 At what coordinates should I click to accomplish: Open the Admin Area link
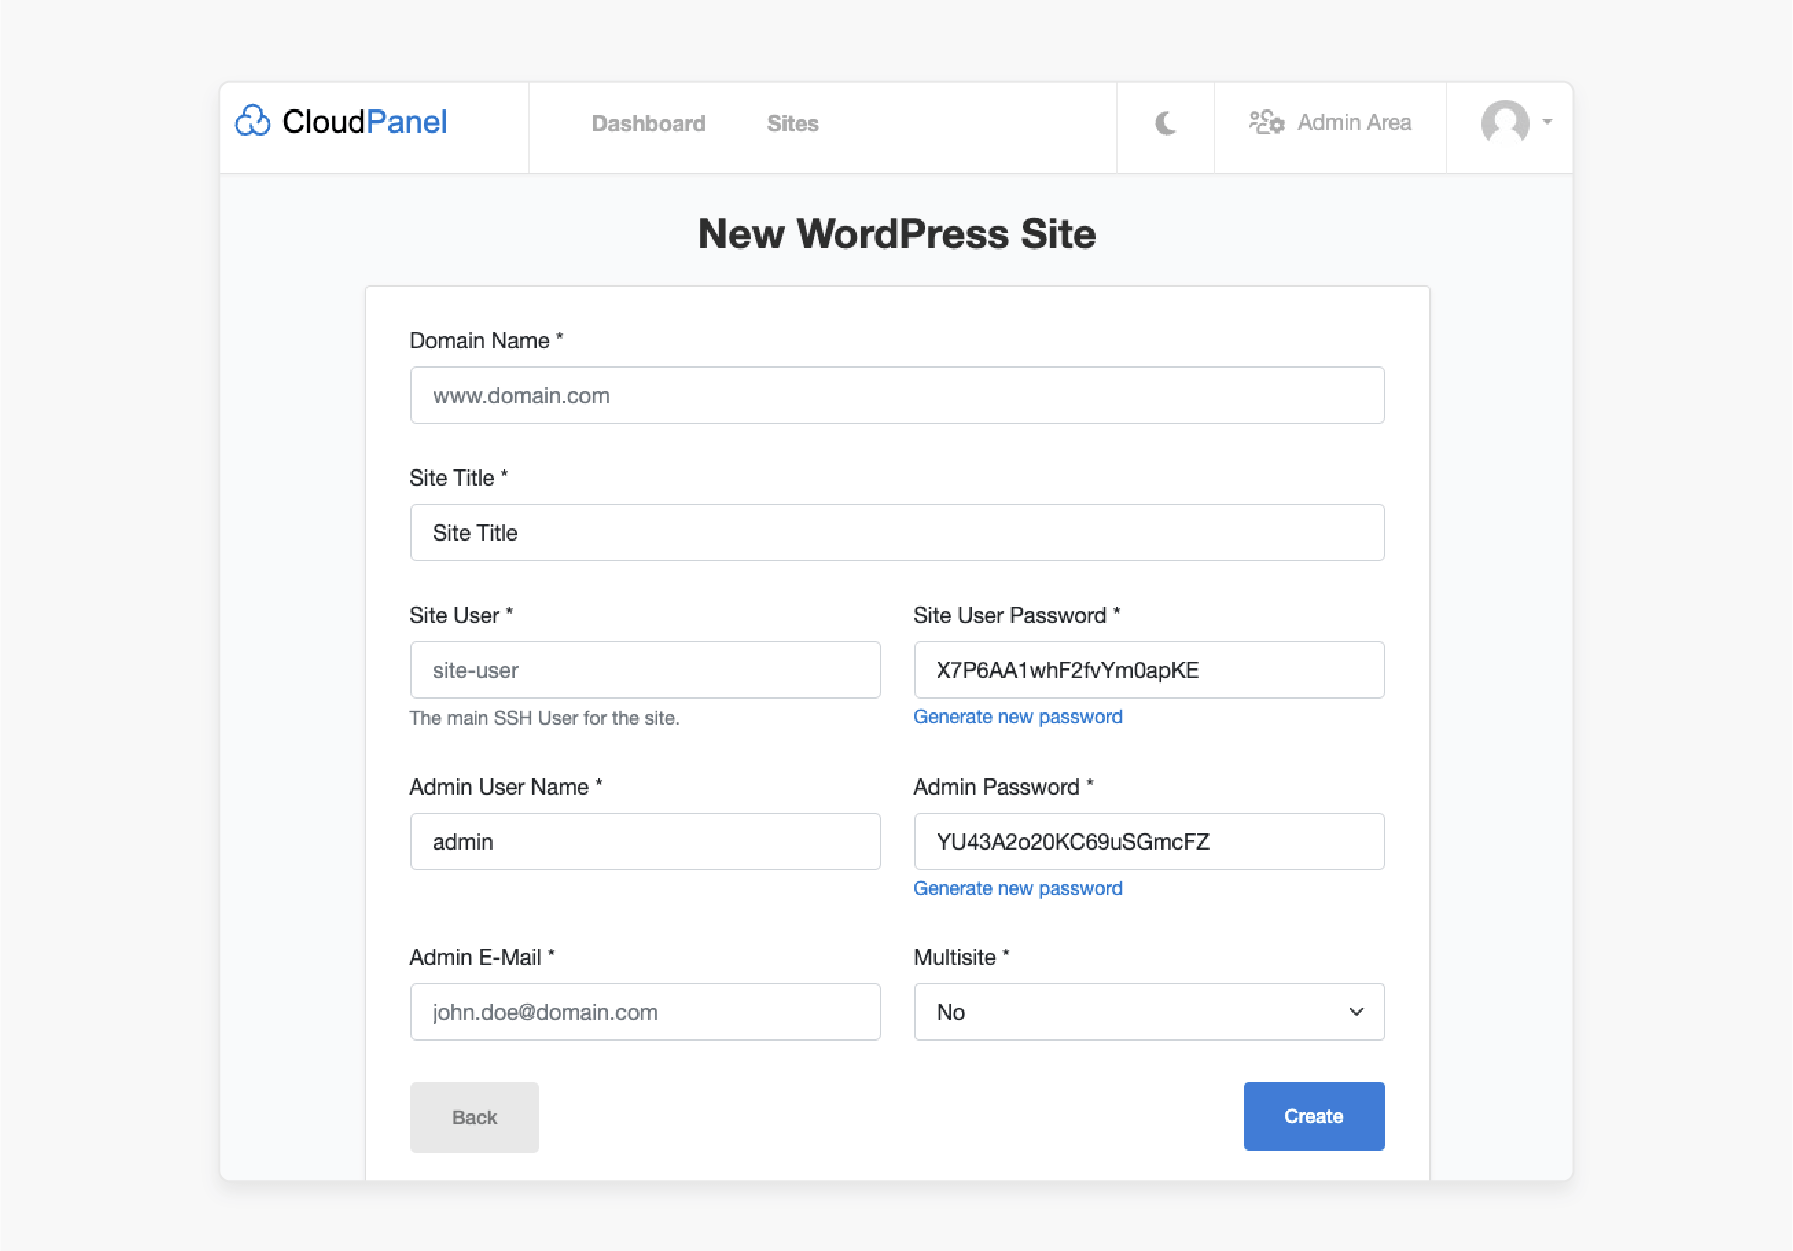point(1330,122)
